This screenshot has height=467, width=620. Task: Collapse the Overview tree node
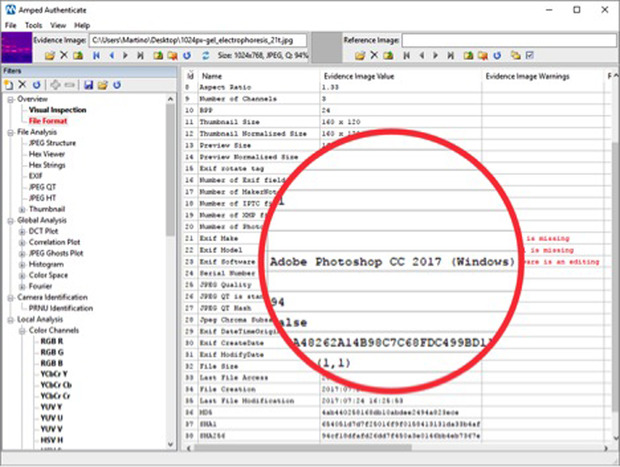pos(11,99)
